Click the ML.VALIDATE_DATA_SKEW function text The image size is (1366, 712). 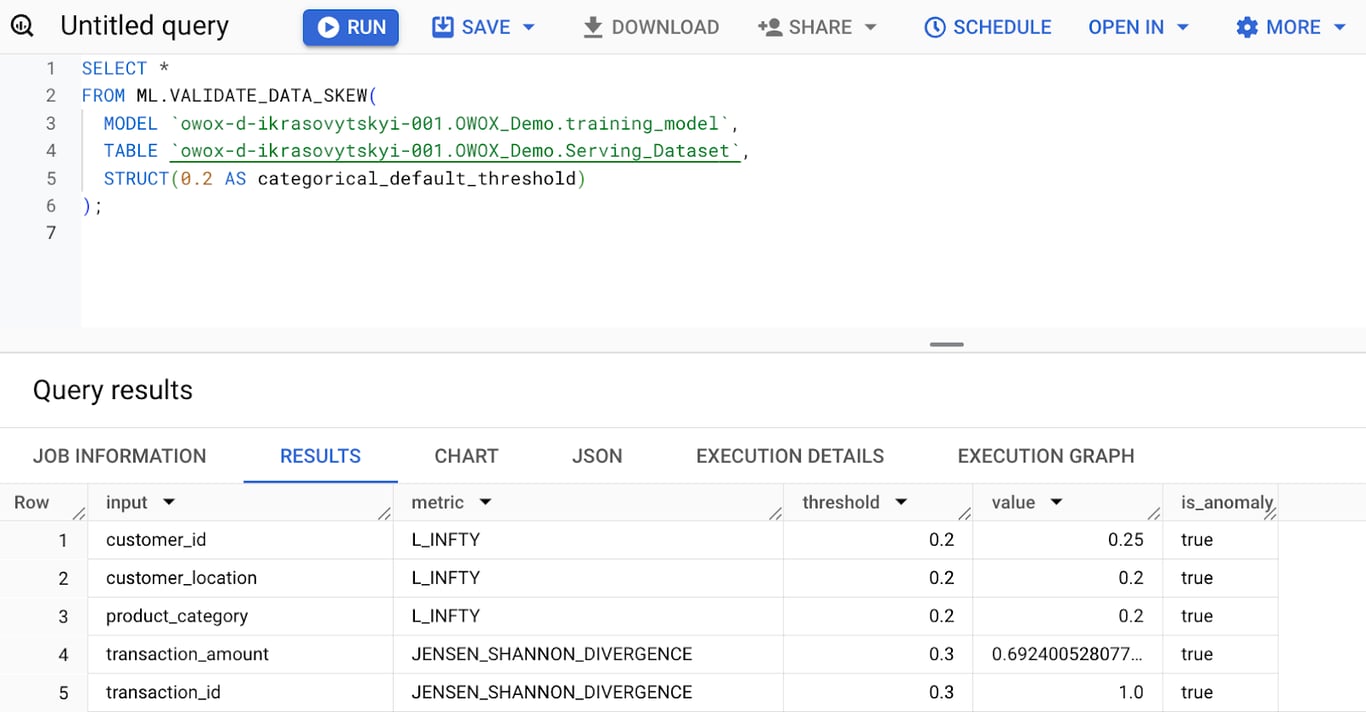click(x=252, y=96)
